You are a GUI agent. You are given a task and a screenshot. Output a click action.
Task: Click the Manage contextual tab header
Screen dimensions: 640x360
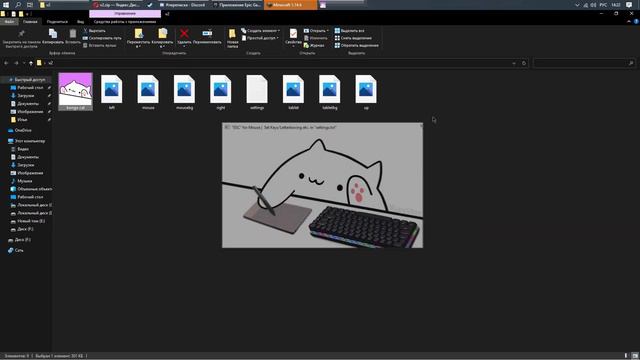[125, 13]
